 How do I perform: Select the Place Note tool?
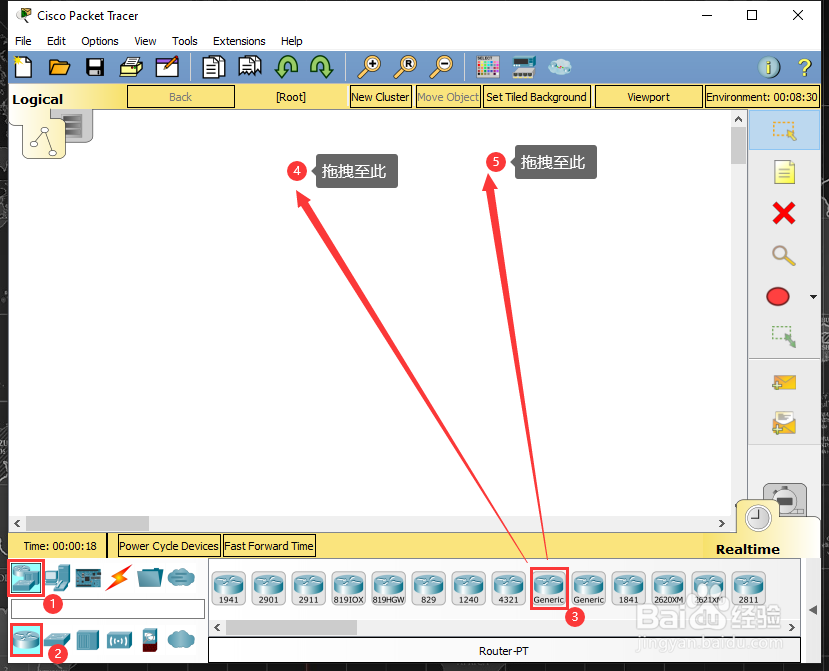click(x=784, y=172)
